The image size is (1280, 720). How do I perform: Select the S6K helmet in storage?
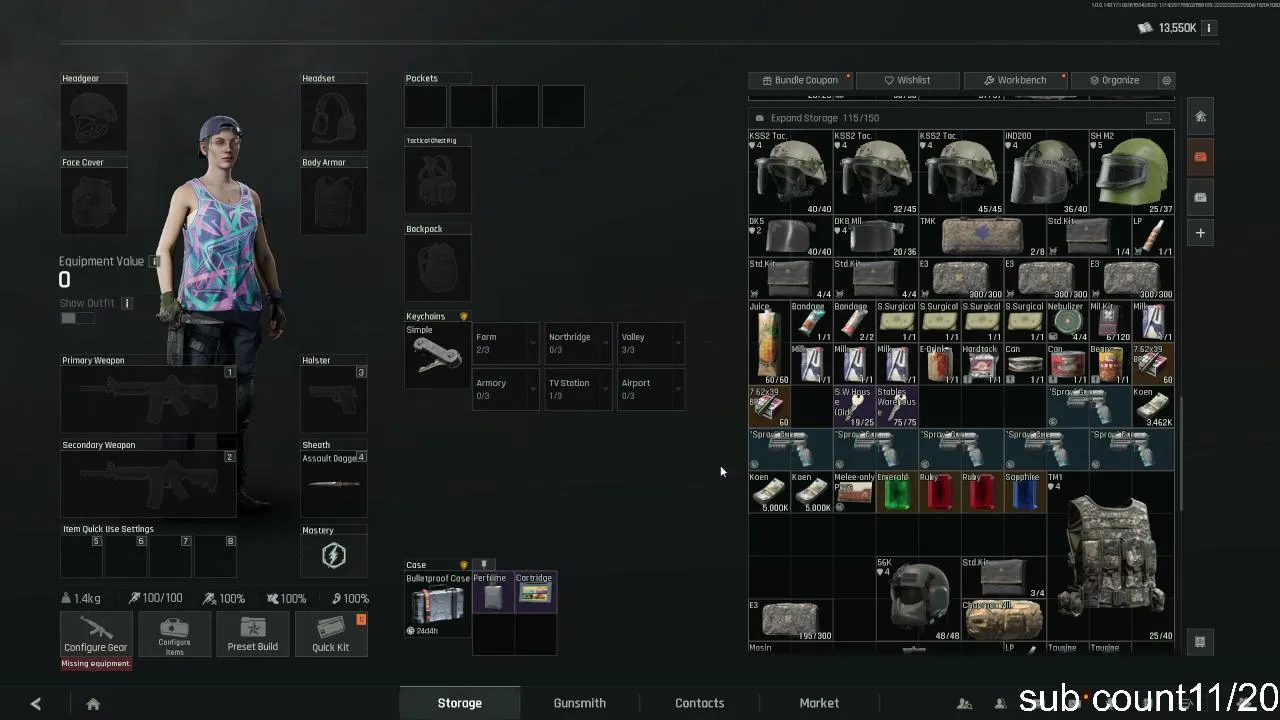pos(918,598)
